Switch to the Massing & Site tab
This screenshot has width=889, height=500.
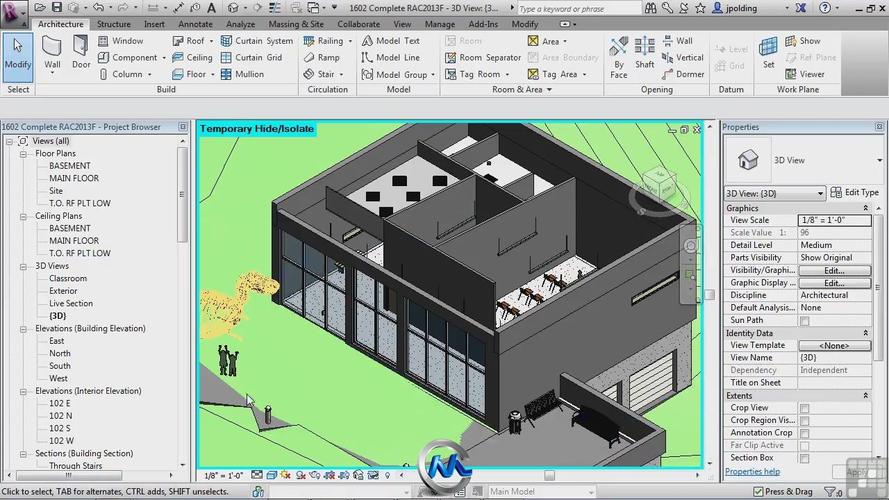[296, 24]
